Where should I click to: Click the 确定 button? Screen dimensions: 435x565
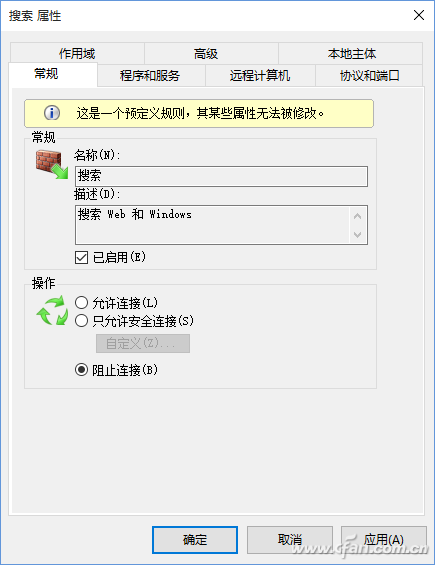[x=195, y=540]
